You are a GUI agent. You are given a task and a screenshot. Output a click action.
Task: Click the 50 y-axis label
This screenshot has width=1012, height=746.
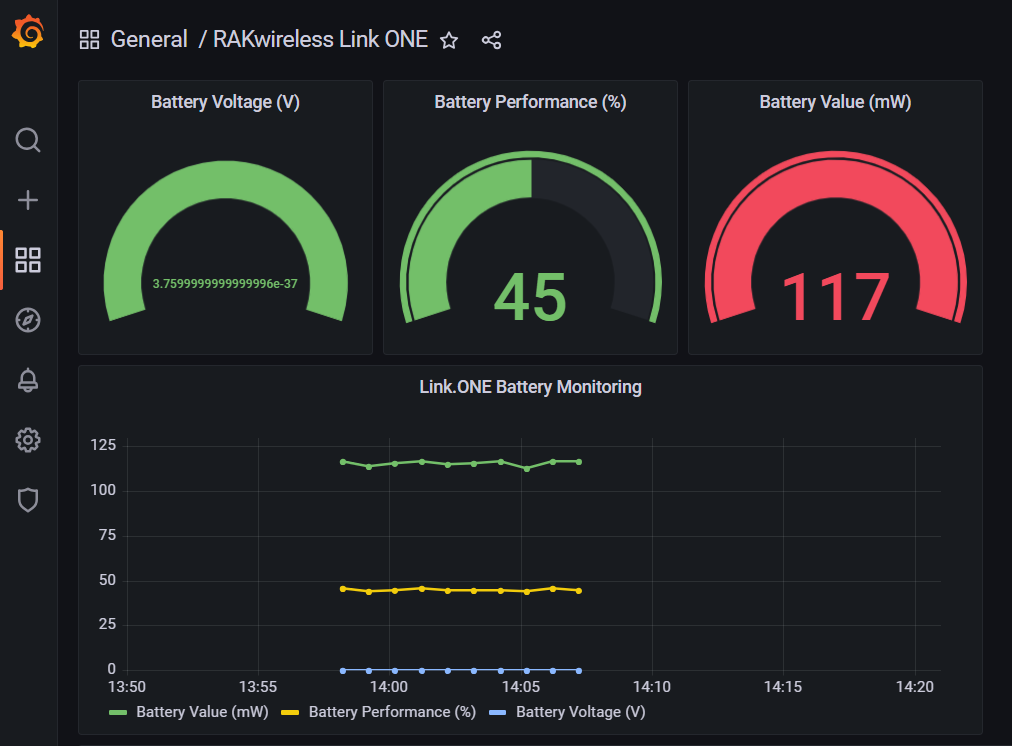[107, 580]
